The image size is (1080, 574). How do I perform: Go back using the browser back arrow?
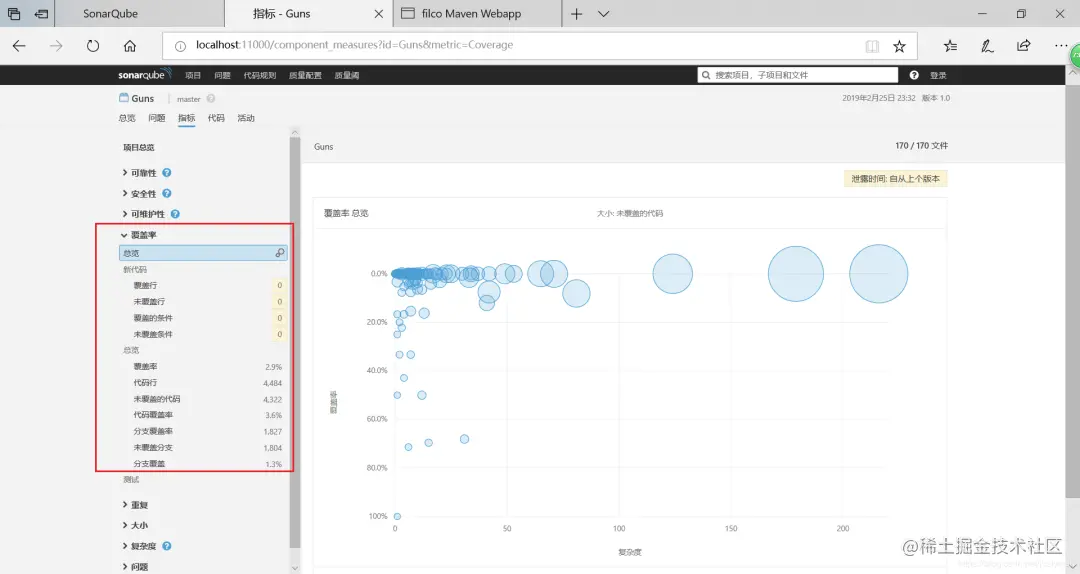(x=19, y=46)
